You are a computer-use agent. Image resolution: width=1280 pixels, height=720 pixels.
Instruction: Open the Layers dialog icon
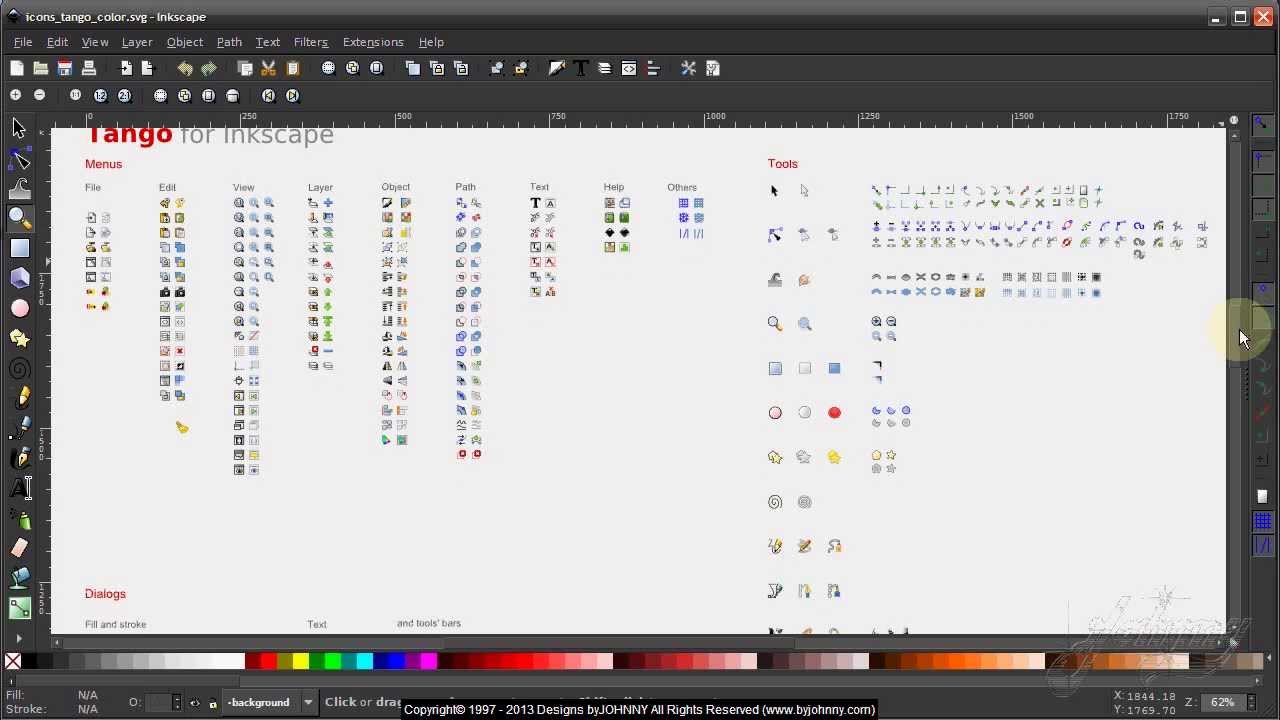pos(605,68)
